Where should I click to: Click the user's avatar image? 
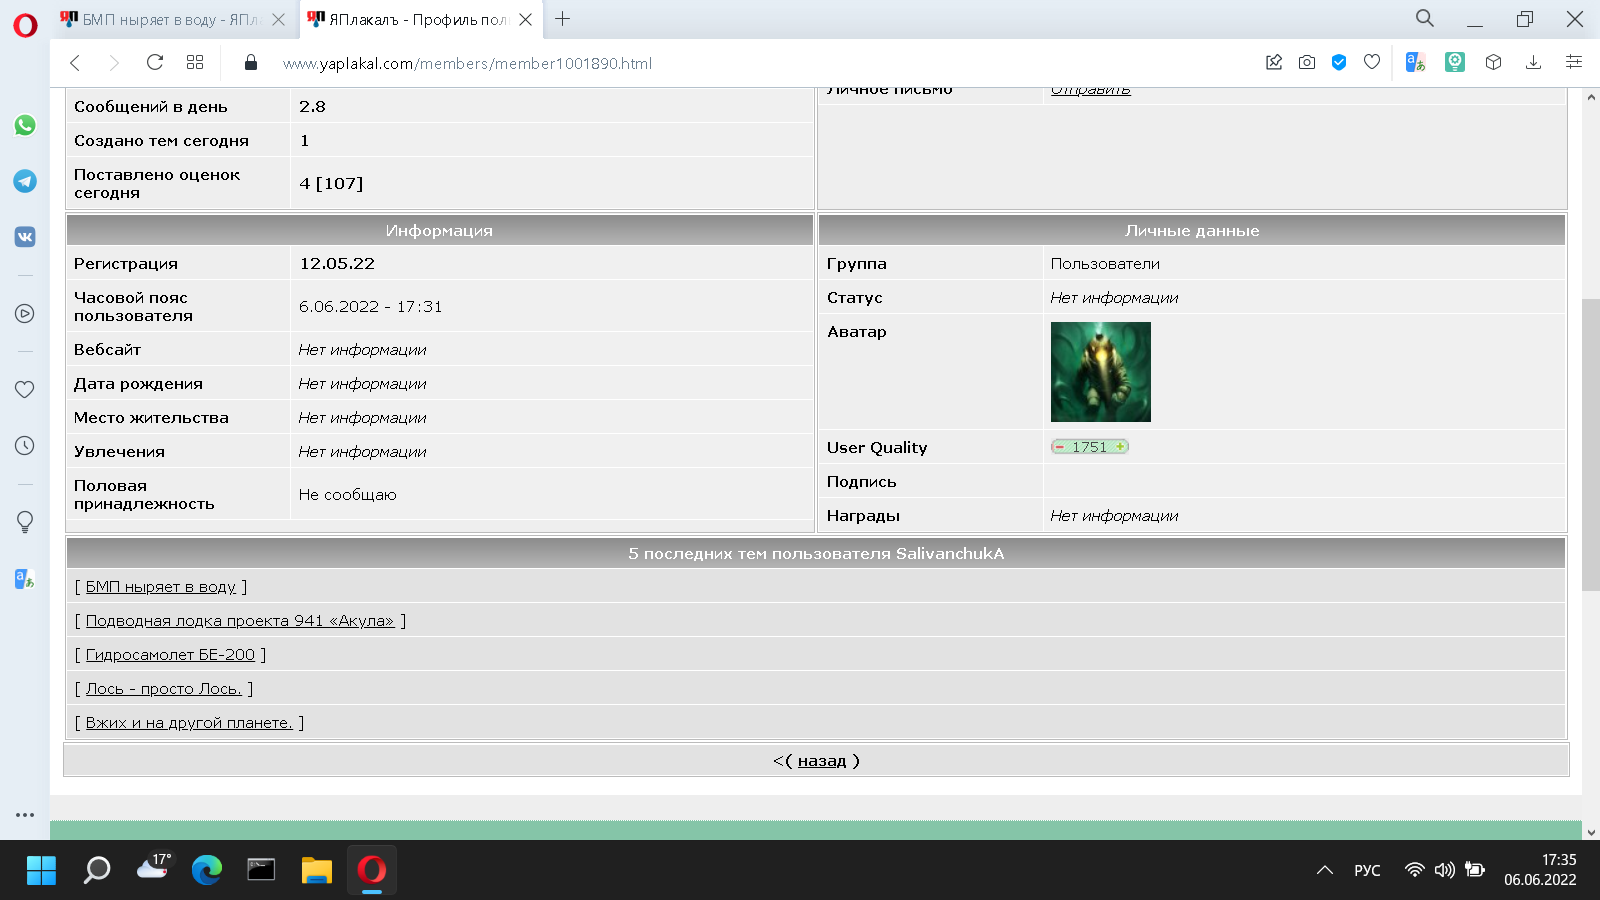(x=1101, y=372)
